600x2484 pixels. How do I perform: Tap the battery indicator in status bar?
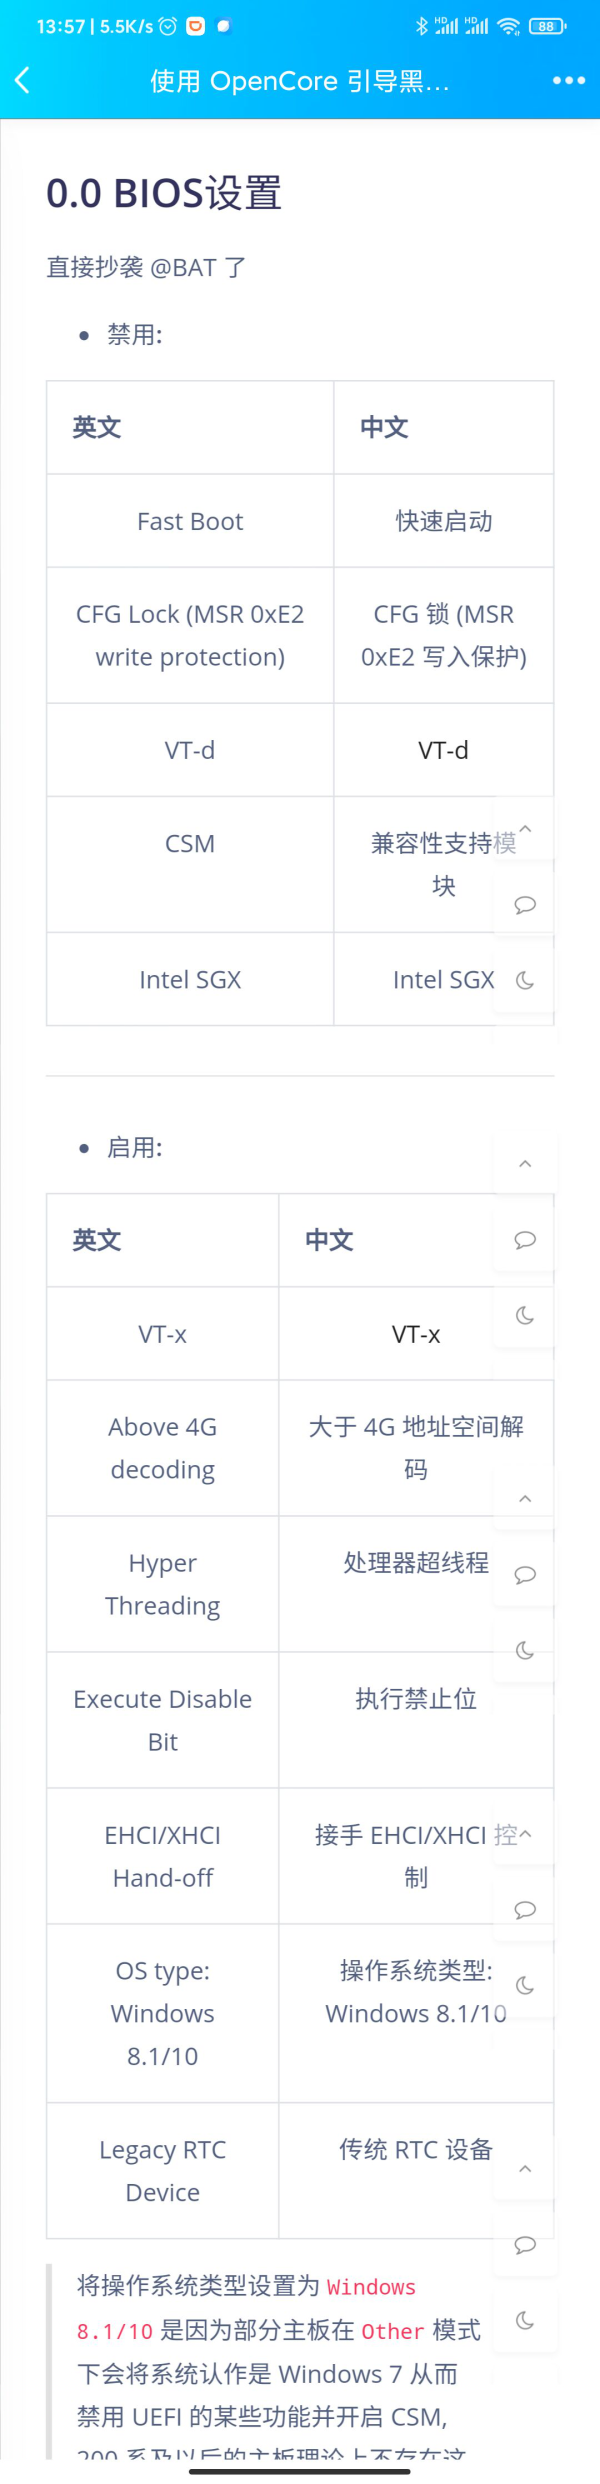(x=547, y=27)
